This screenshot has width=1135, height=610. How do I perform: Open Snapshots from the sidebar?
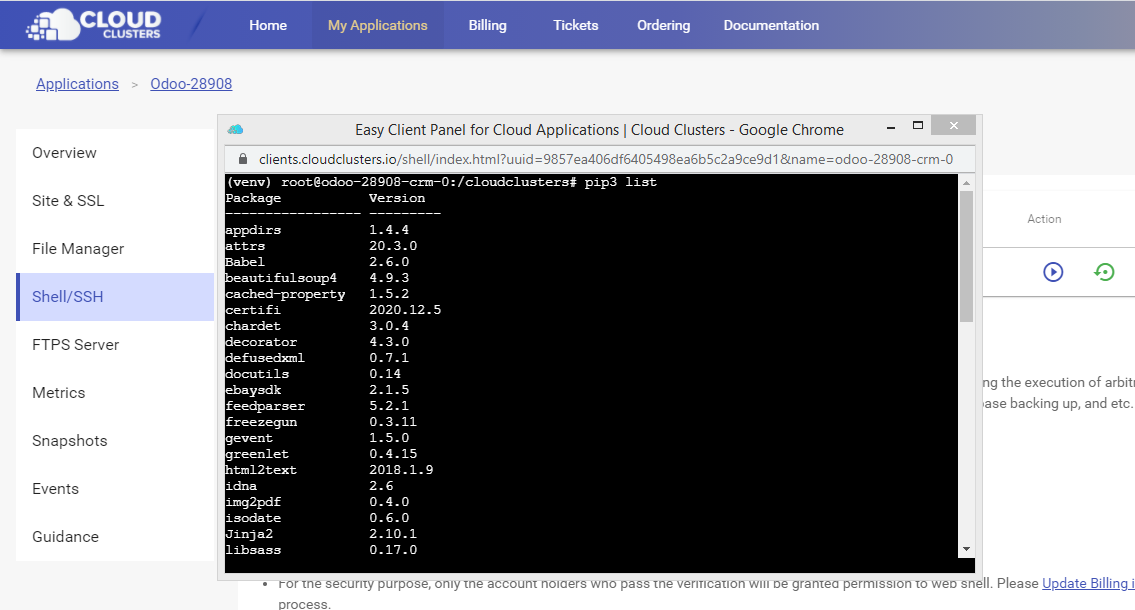(x=70, y=440)
